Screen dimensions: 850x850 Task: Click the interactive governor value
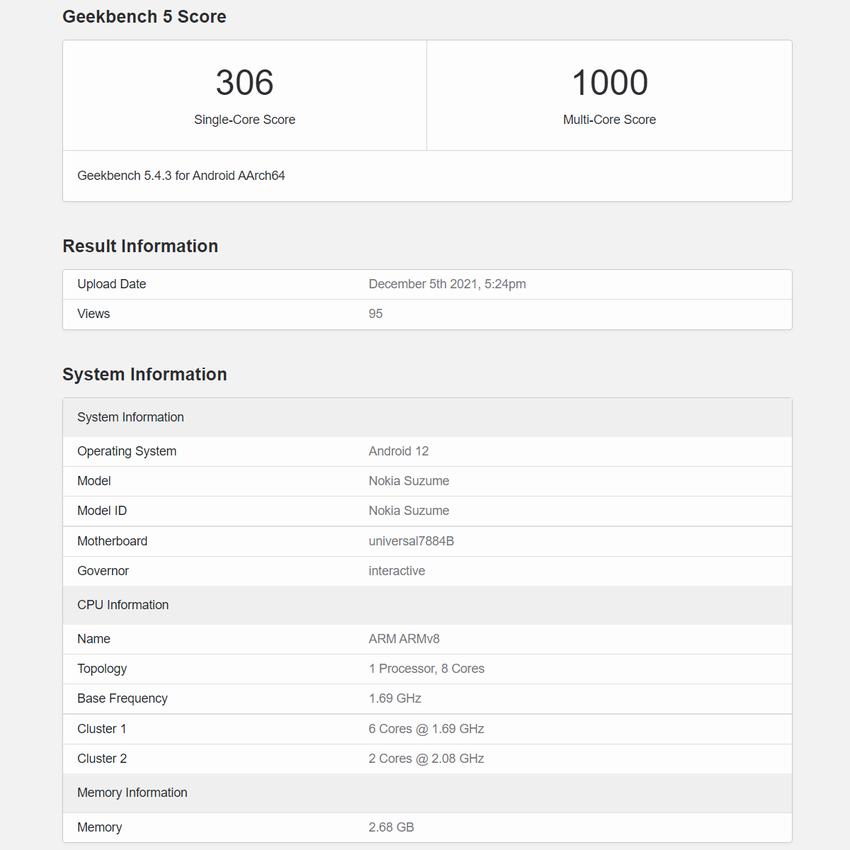click(396, 571)
